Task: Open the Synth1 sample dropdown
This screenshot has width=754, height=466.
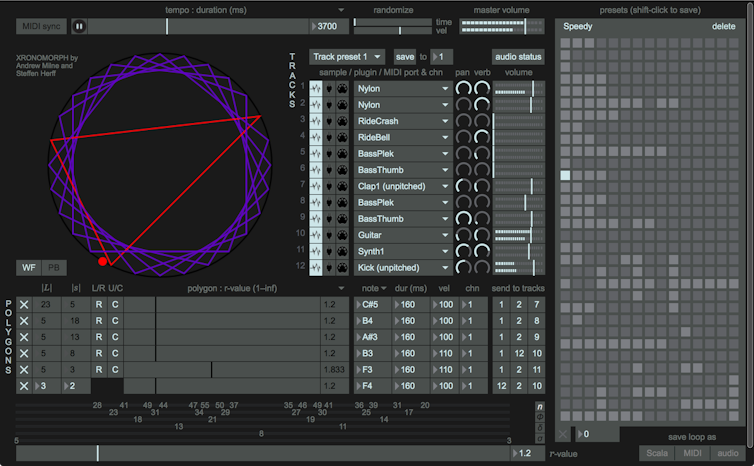Action: (x=403, y=251)
